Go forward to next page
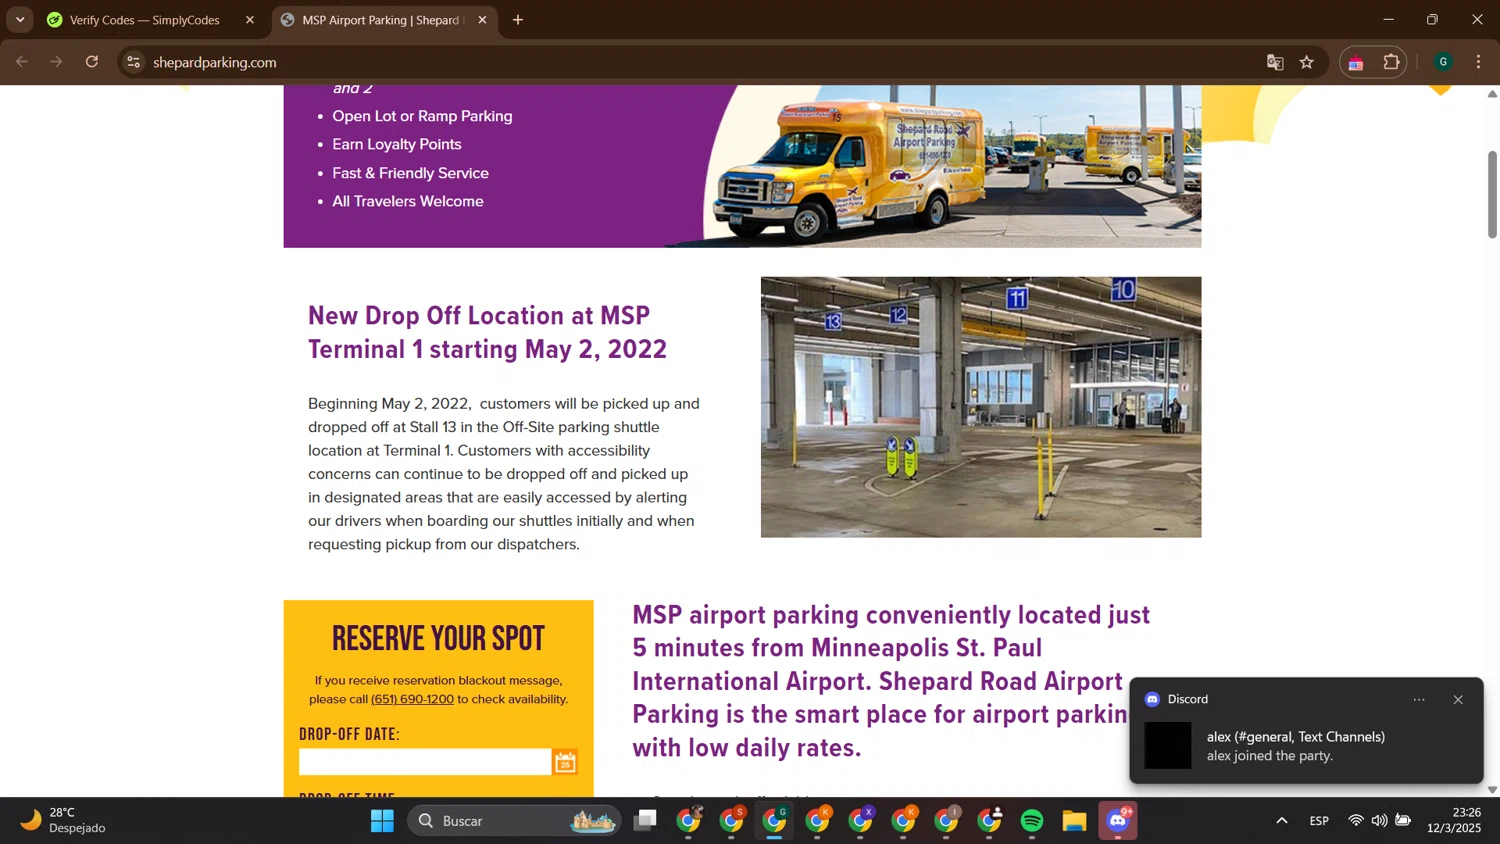The height and width of the screenshot is (844, 1500). coord(57,62)
